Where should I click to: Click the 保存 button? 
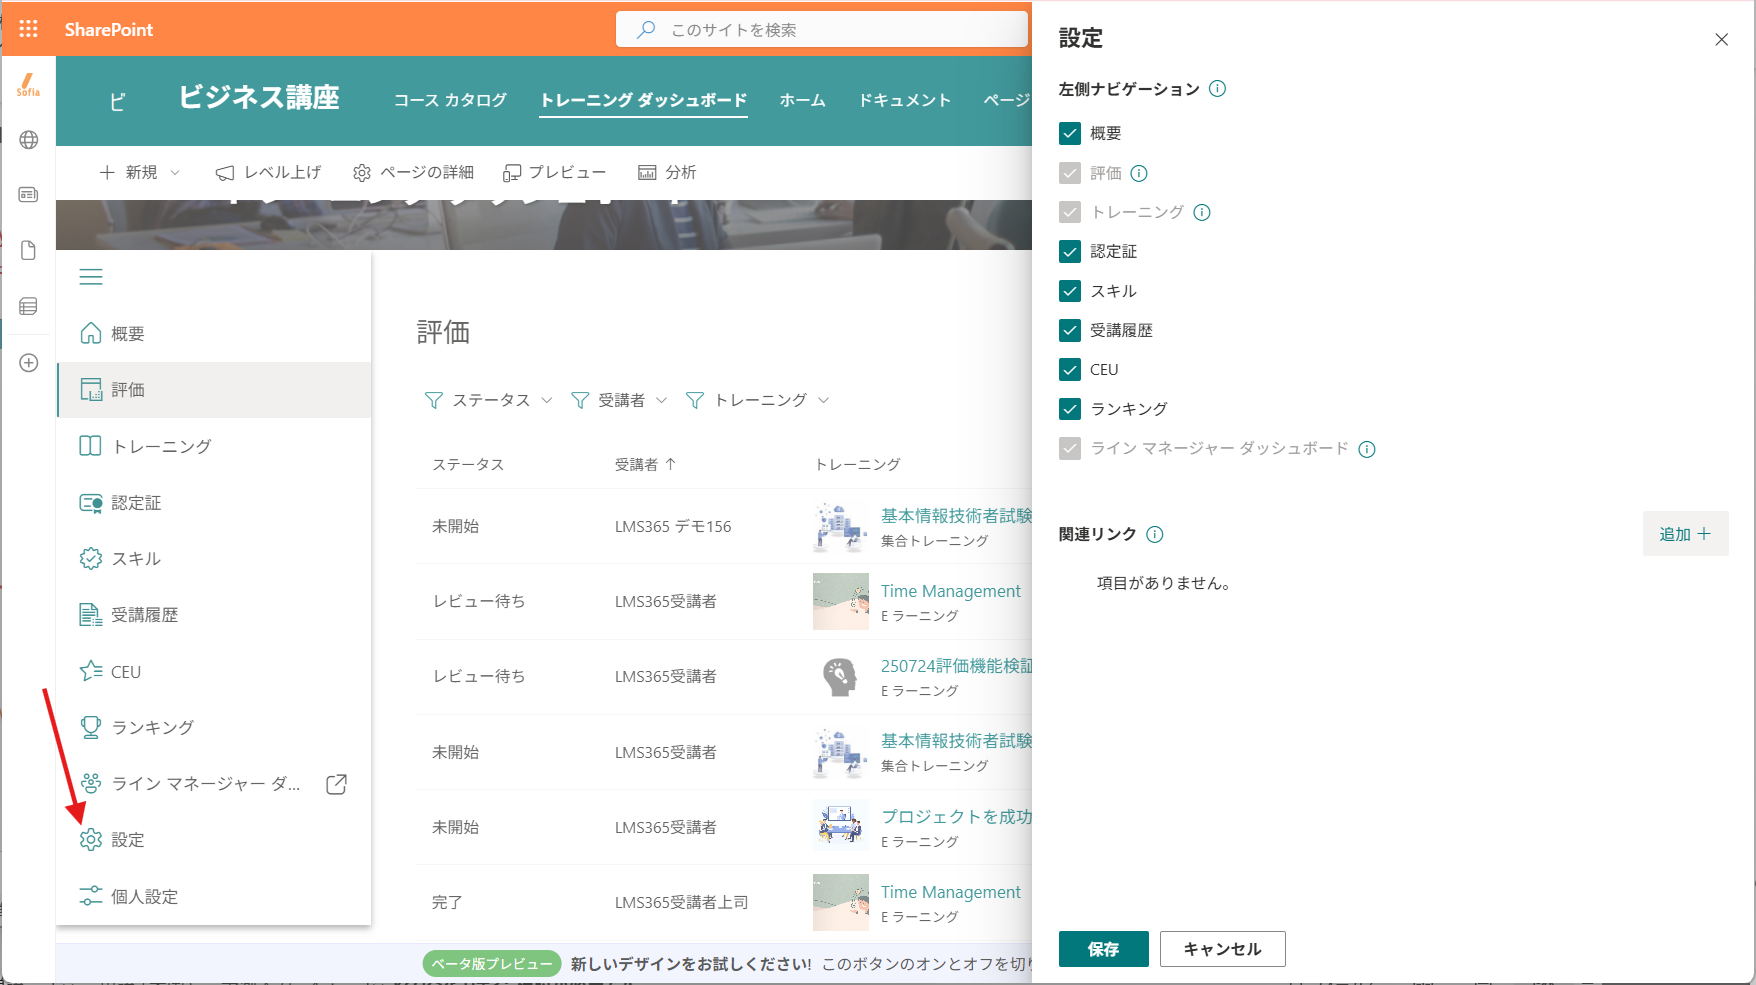1104,949
